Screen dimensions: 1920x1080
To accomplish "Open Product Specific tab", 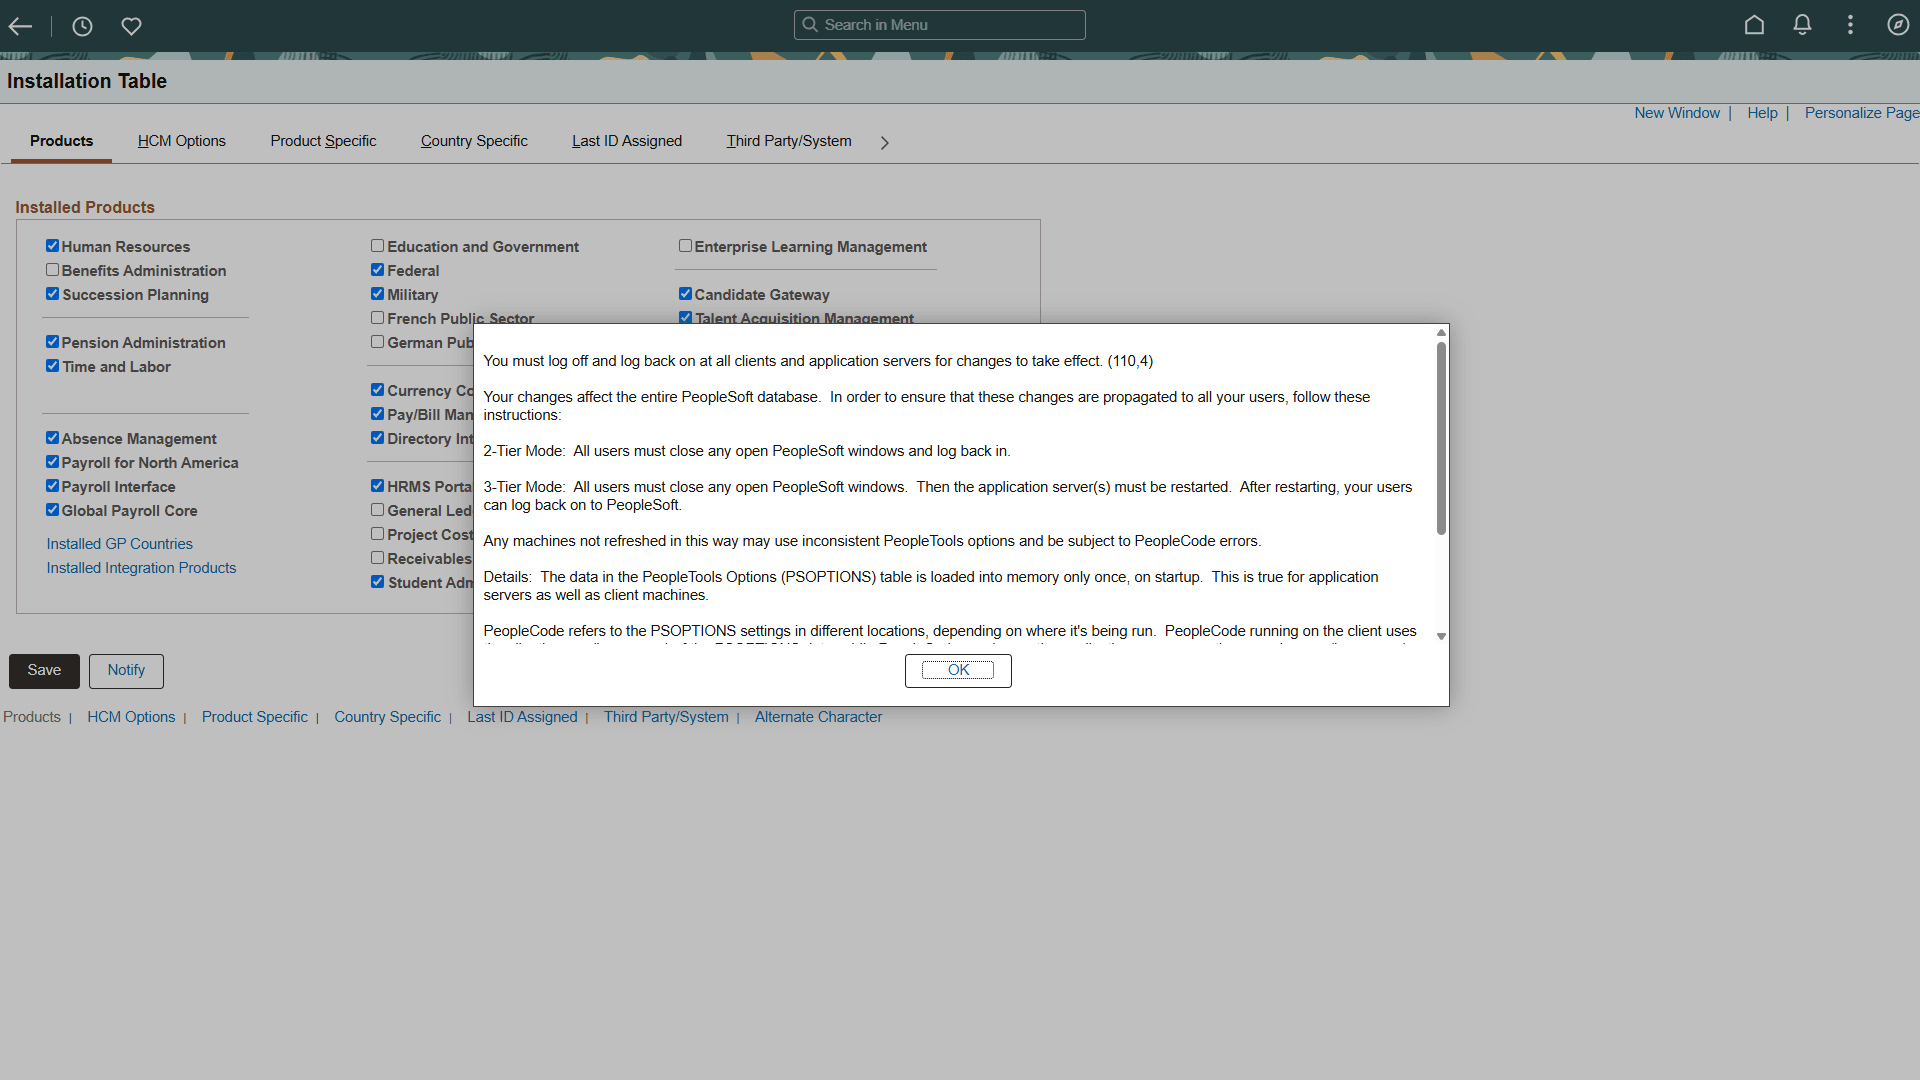I will pos(323,141).
